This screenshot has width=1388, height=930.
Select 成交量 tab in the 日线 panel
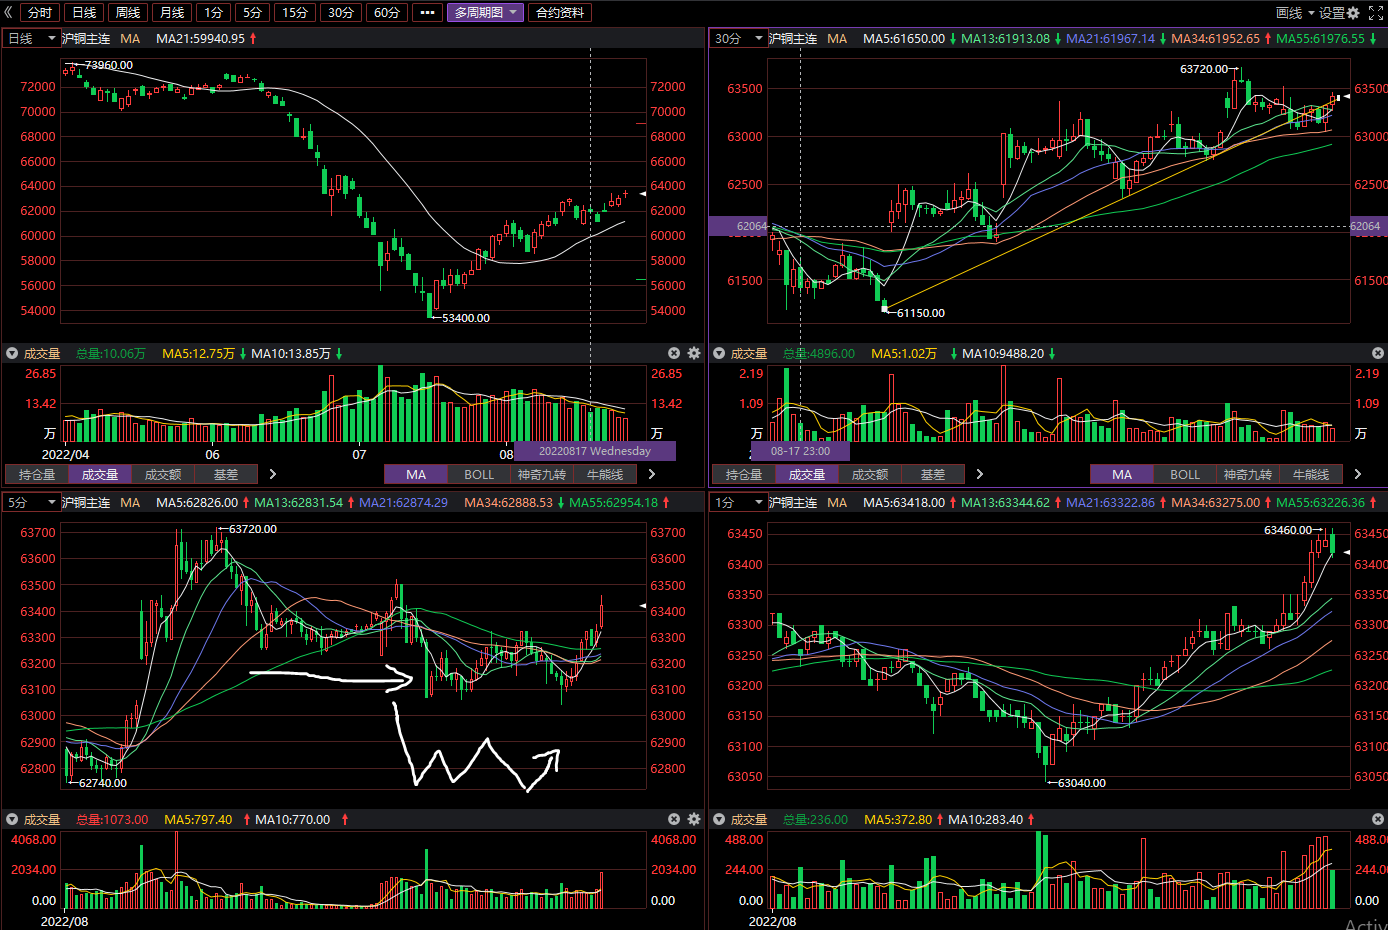coord(100,474)
